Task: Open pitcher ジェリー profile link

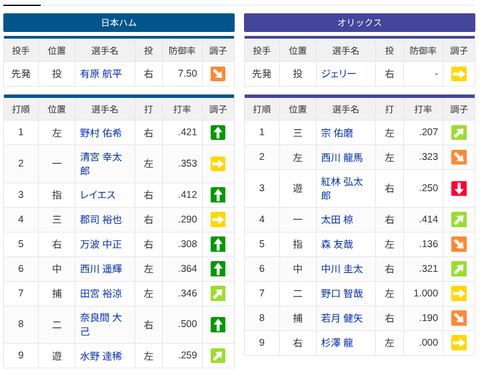Action: 338,73
